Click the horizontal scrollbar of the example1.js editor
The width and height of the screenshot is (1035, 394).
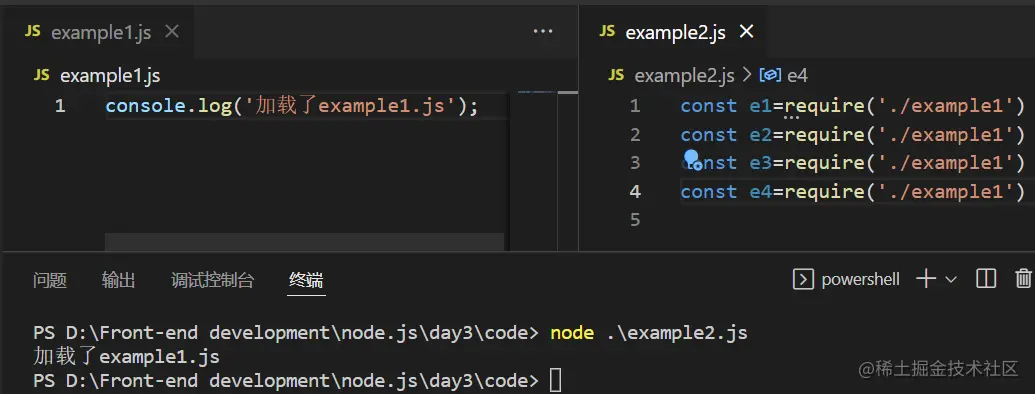(304, 242)
